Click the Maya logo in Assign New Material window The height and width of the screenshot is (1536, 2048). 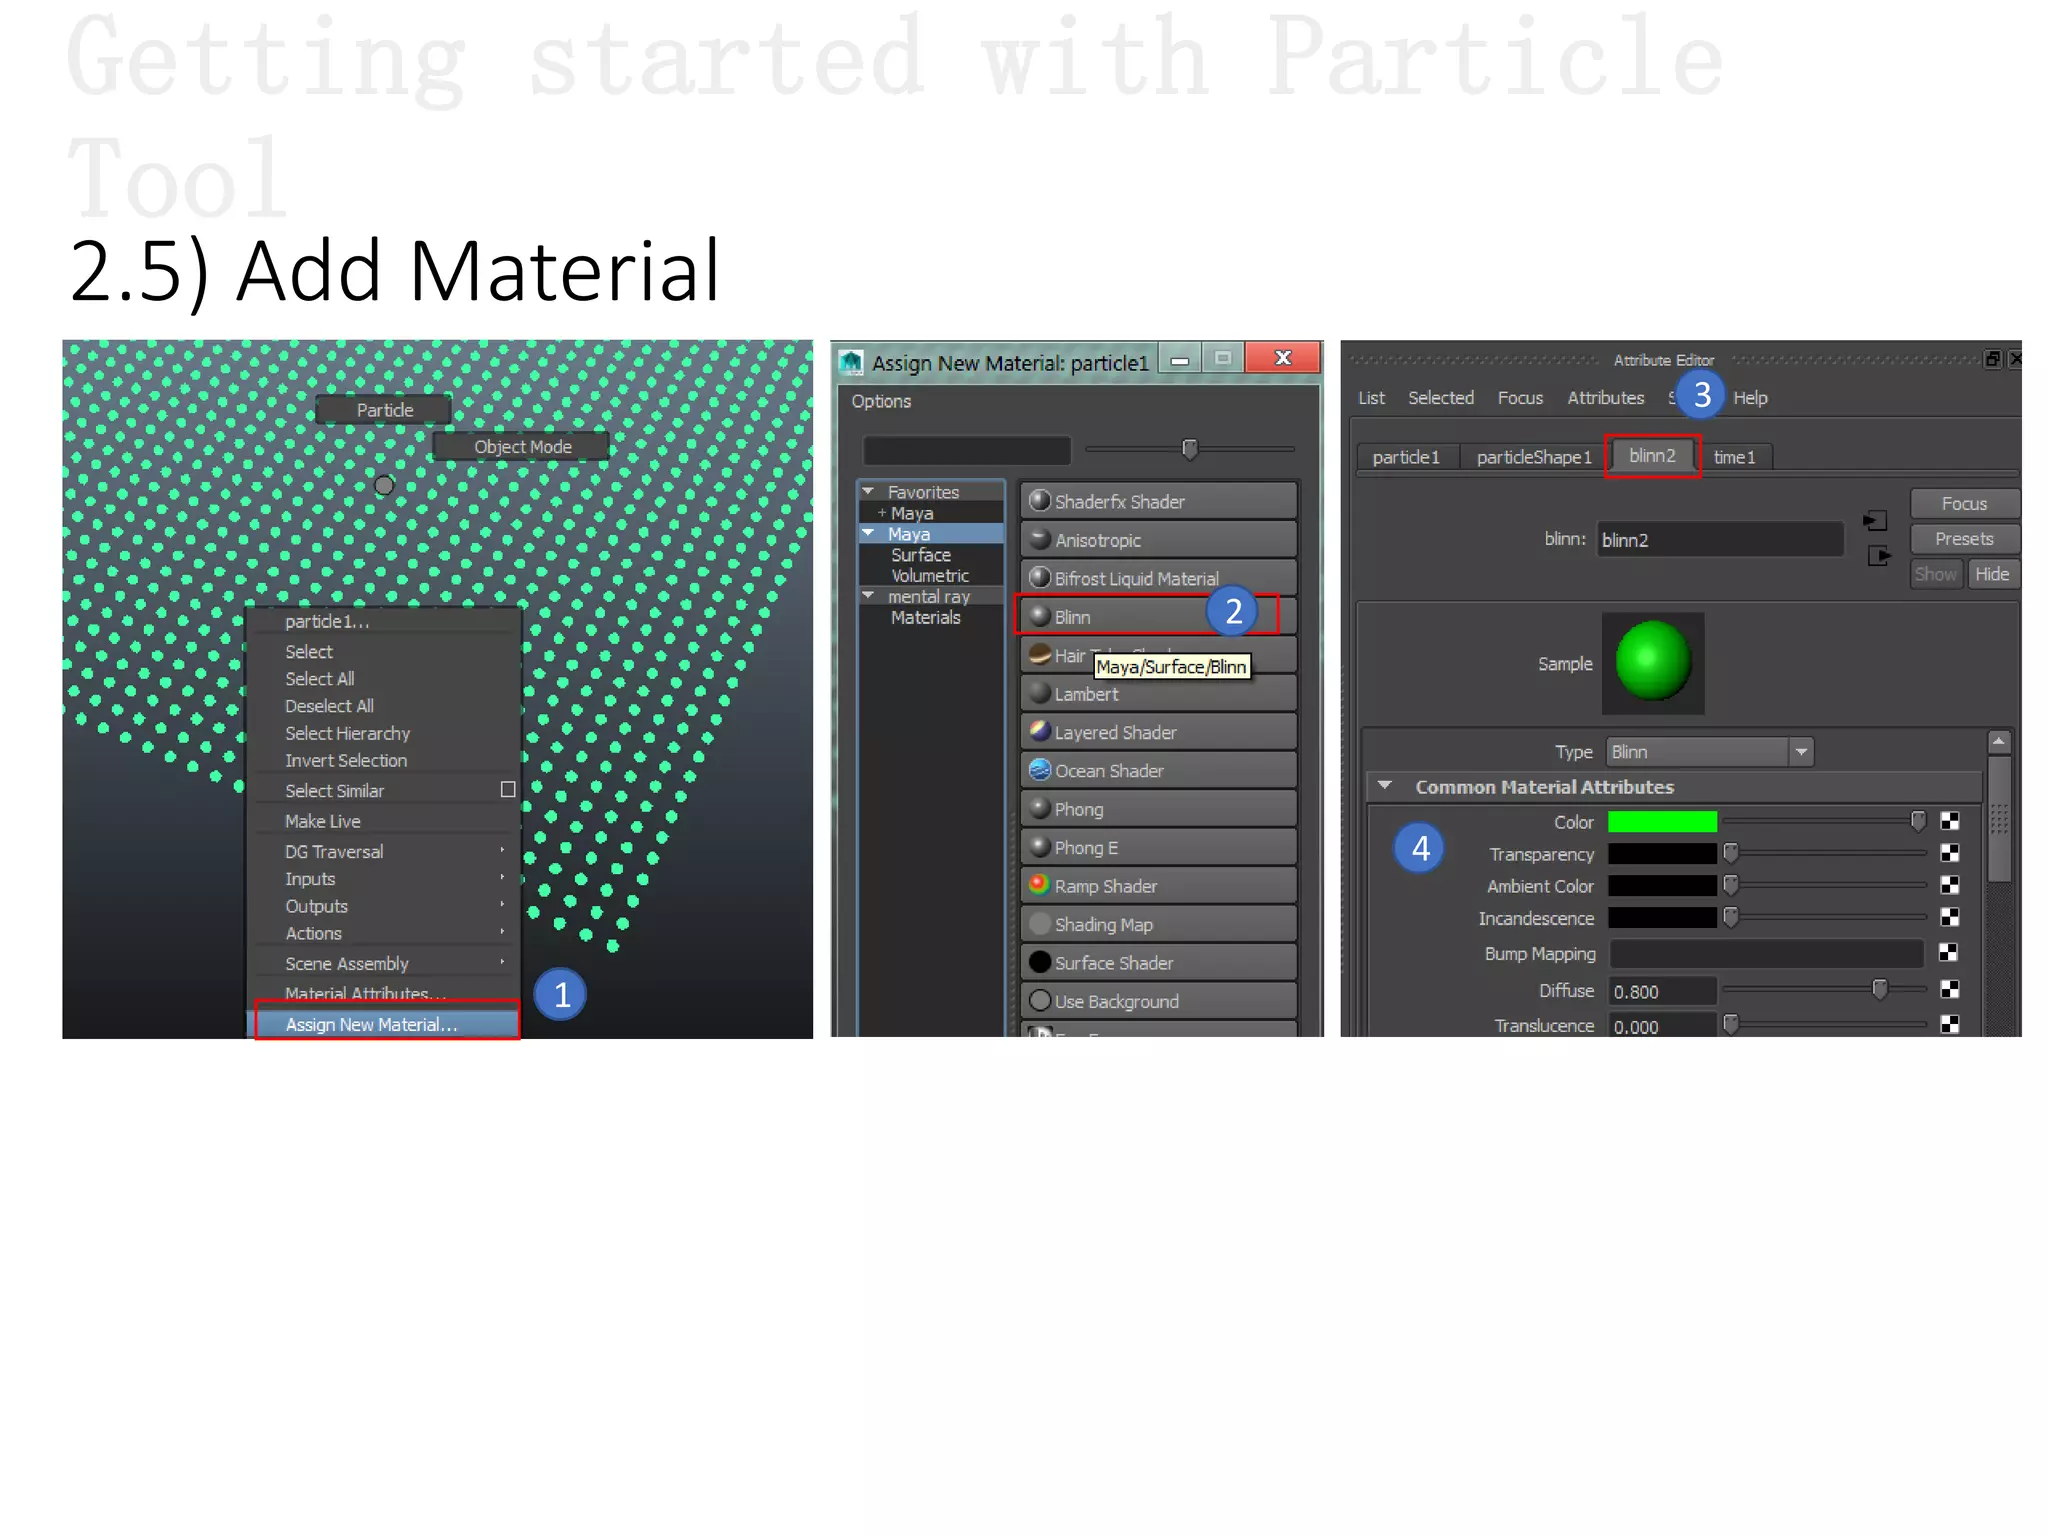coord(851,362)
